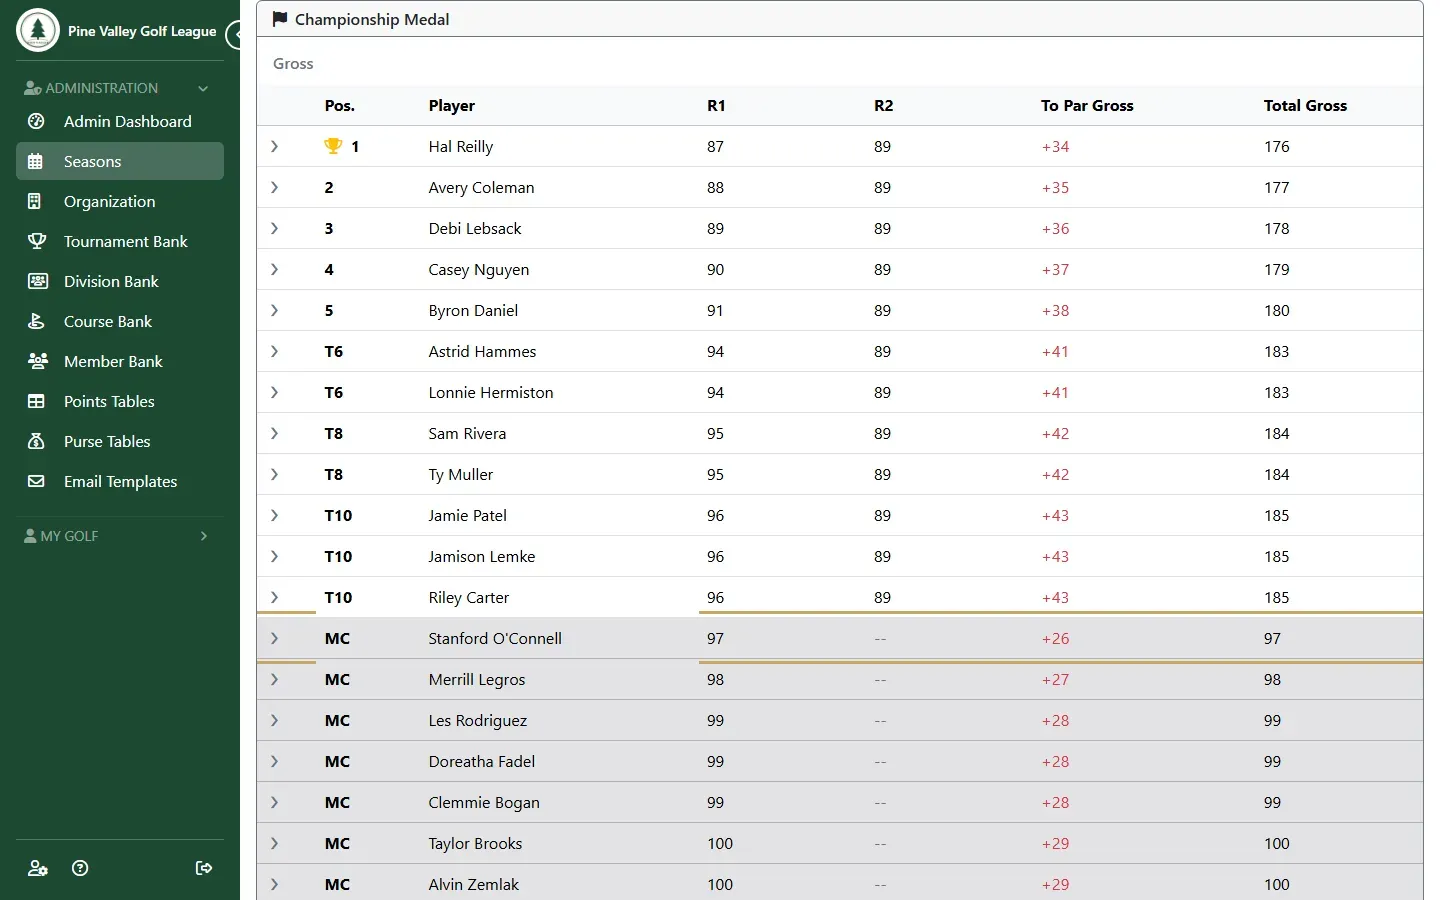Click the gold trophy icon beside Hal Reilly

pos(333,146)
